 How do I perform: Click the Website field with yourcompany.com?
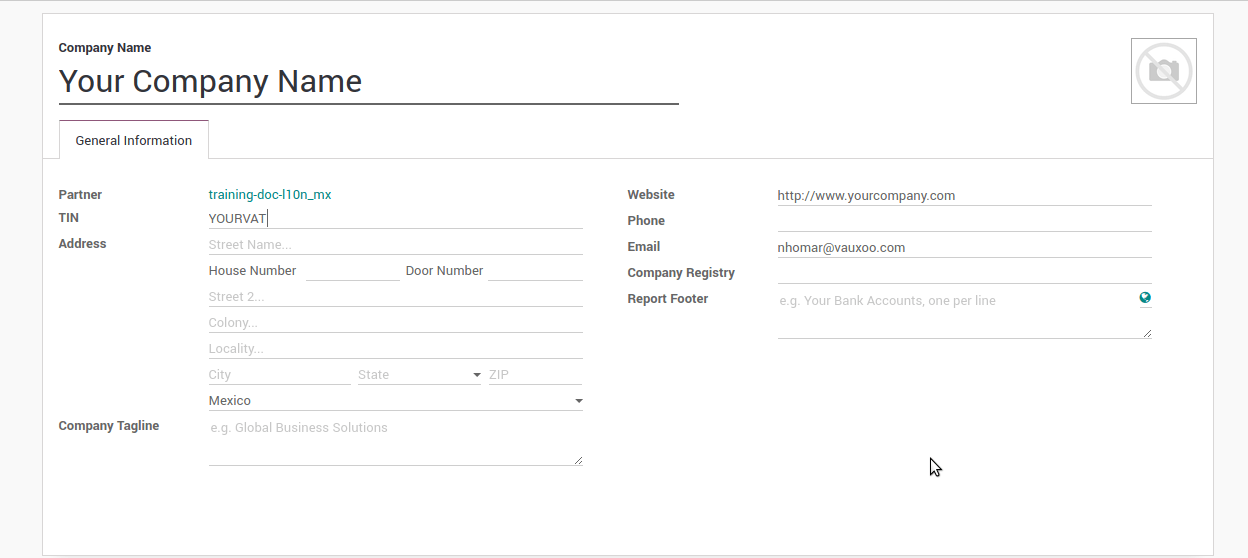(x=964, y=196)
